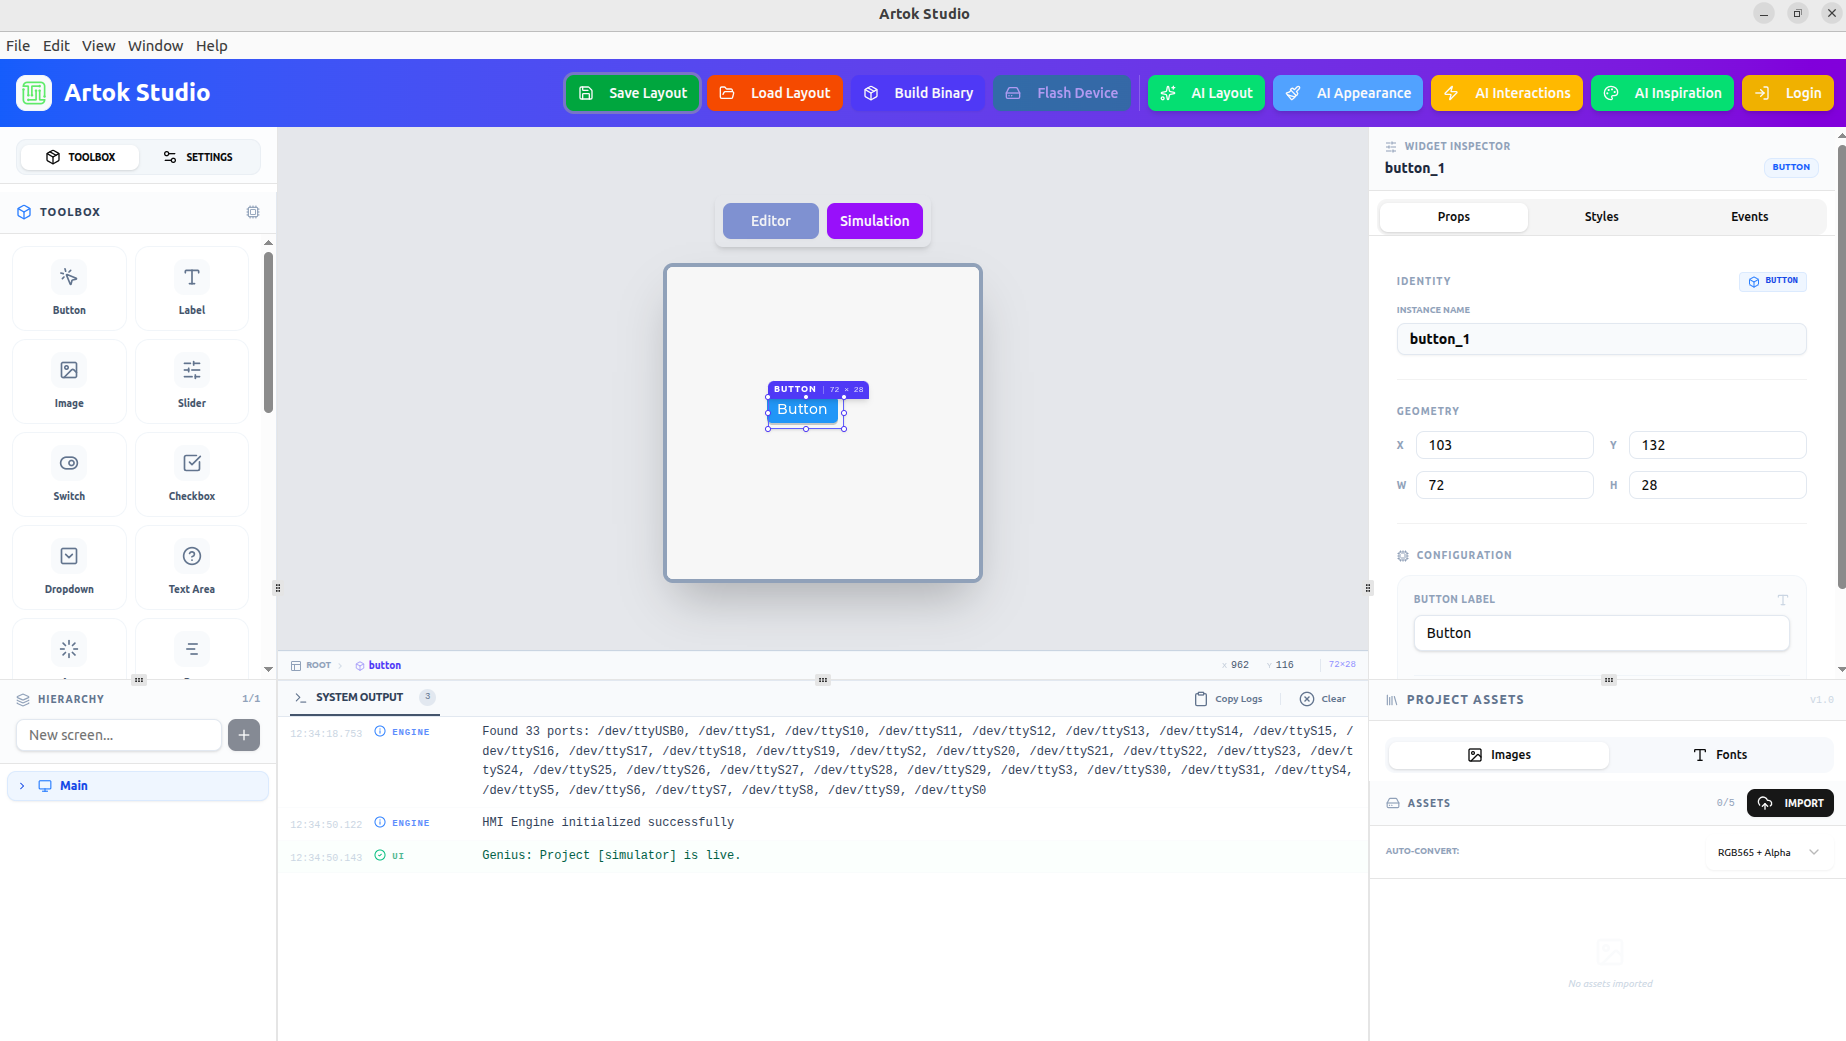Select the Checkbox widget tool

[191, 474]
